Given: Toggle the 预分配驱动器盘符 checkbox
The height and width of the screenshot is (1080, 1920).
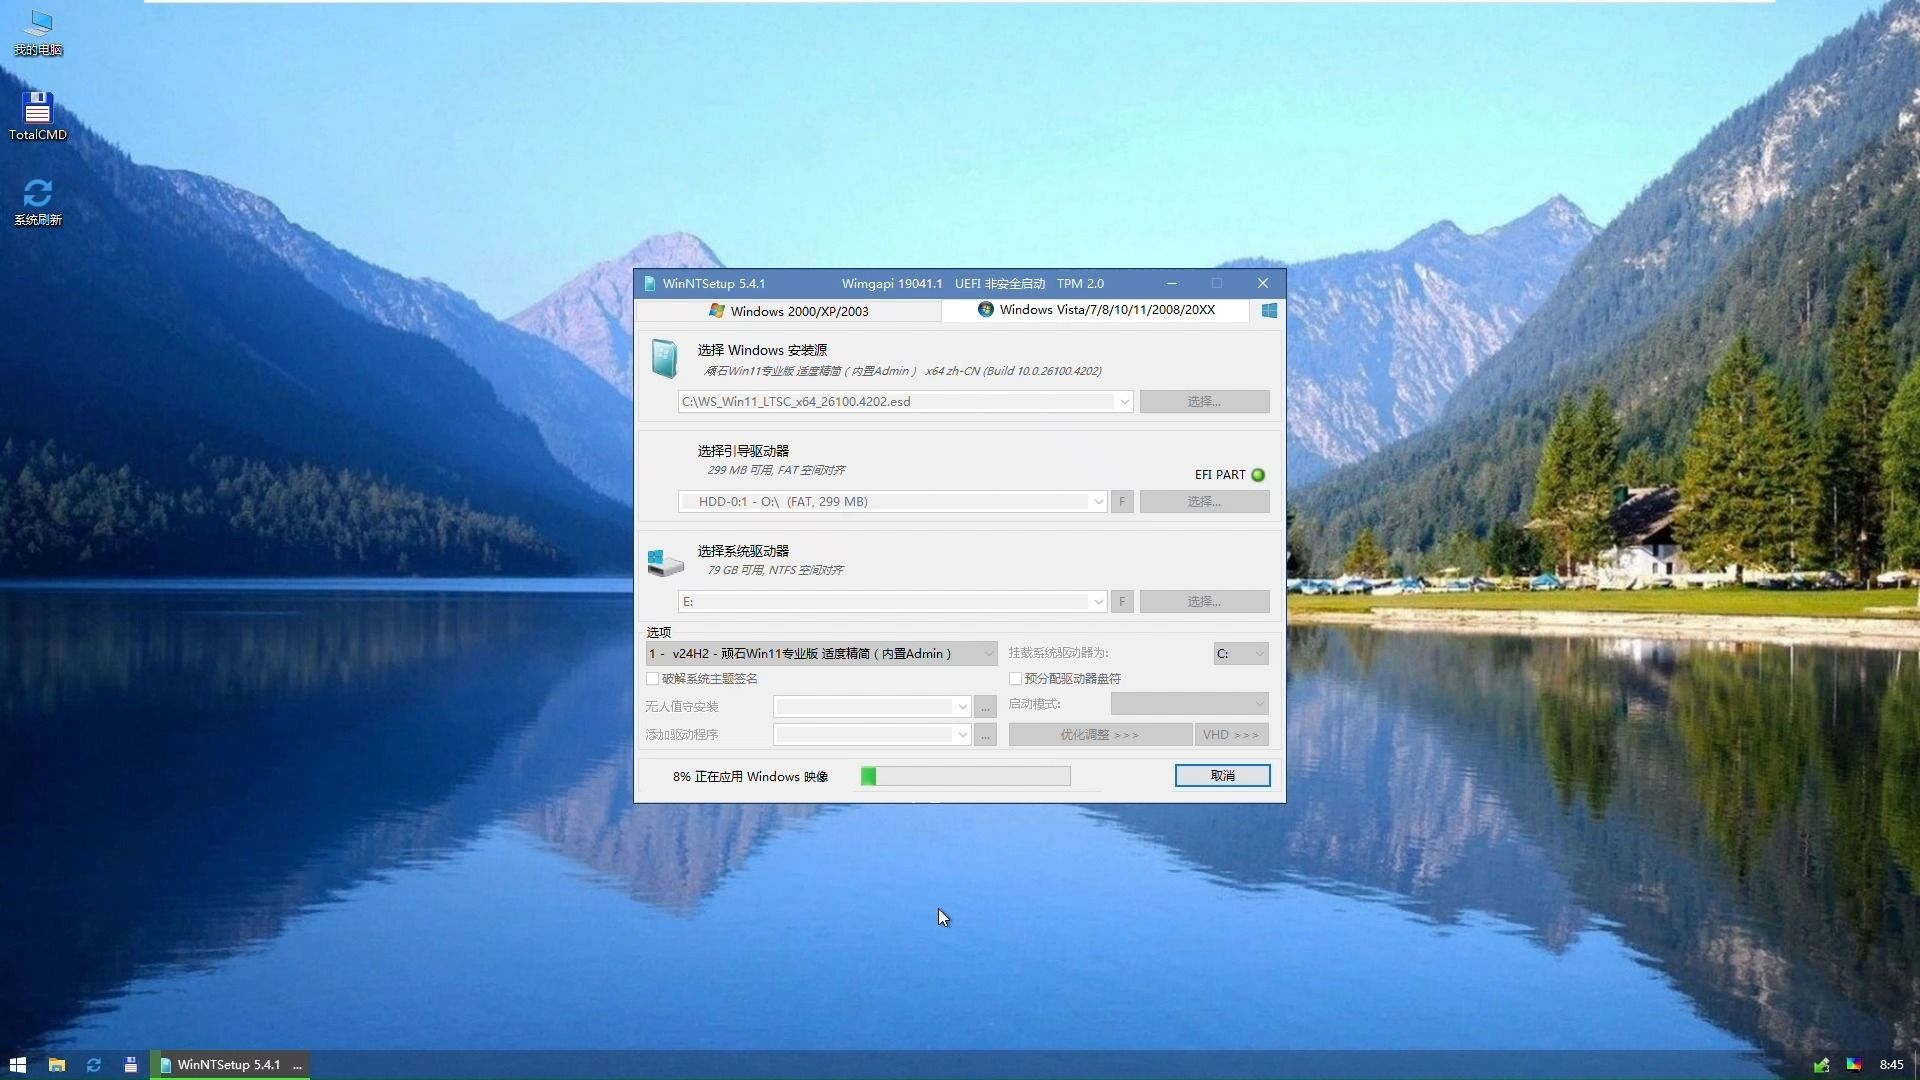Looking at the screenshot, I should (x=1015, y=679).
